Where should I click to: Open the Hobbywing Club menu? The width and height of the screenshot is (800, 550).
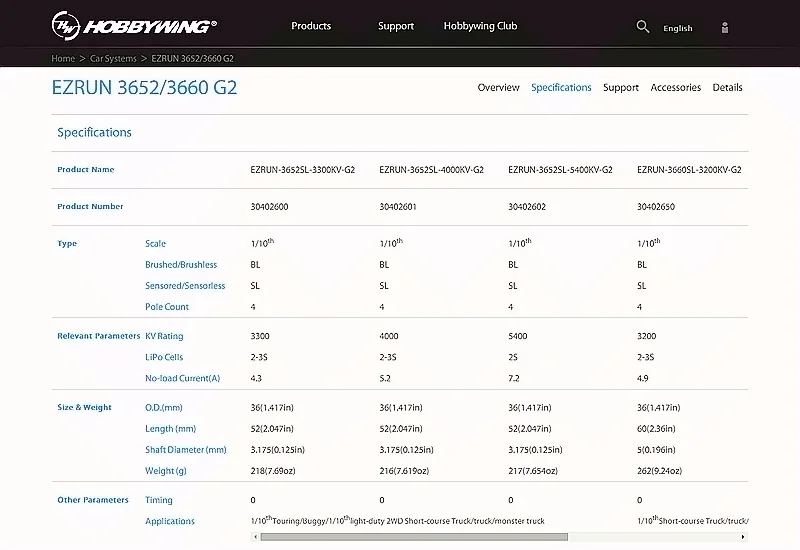pyautogui.click(x=480, y=26)
